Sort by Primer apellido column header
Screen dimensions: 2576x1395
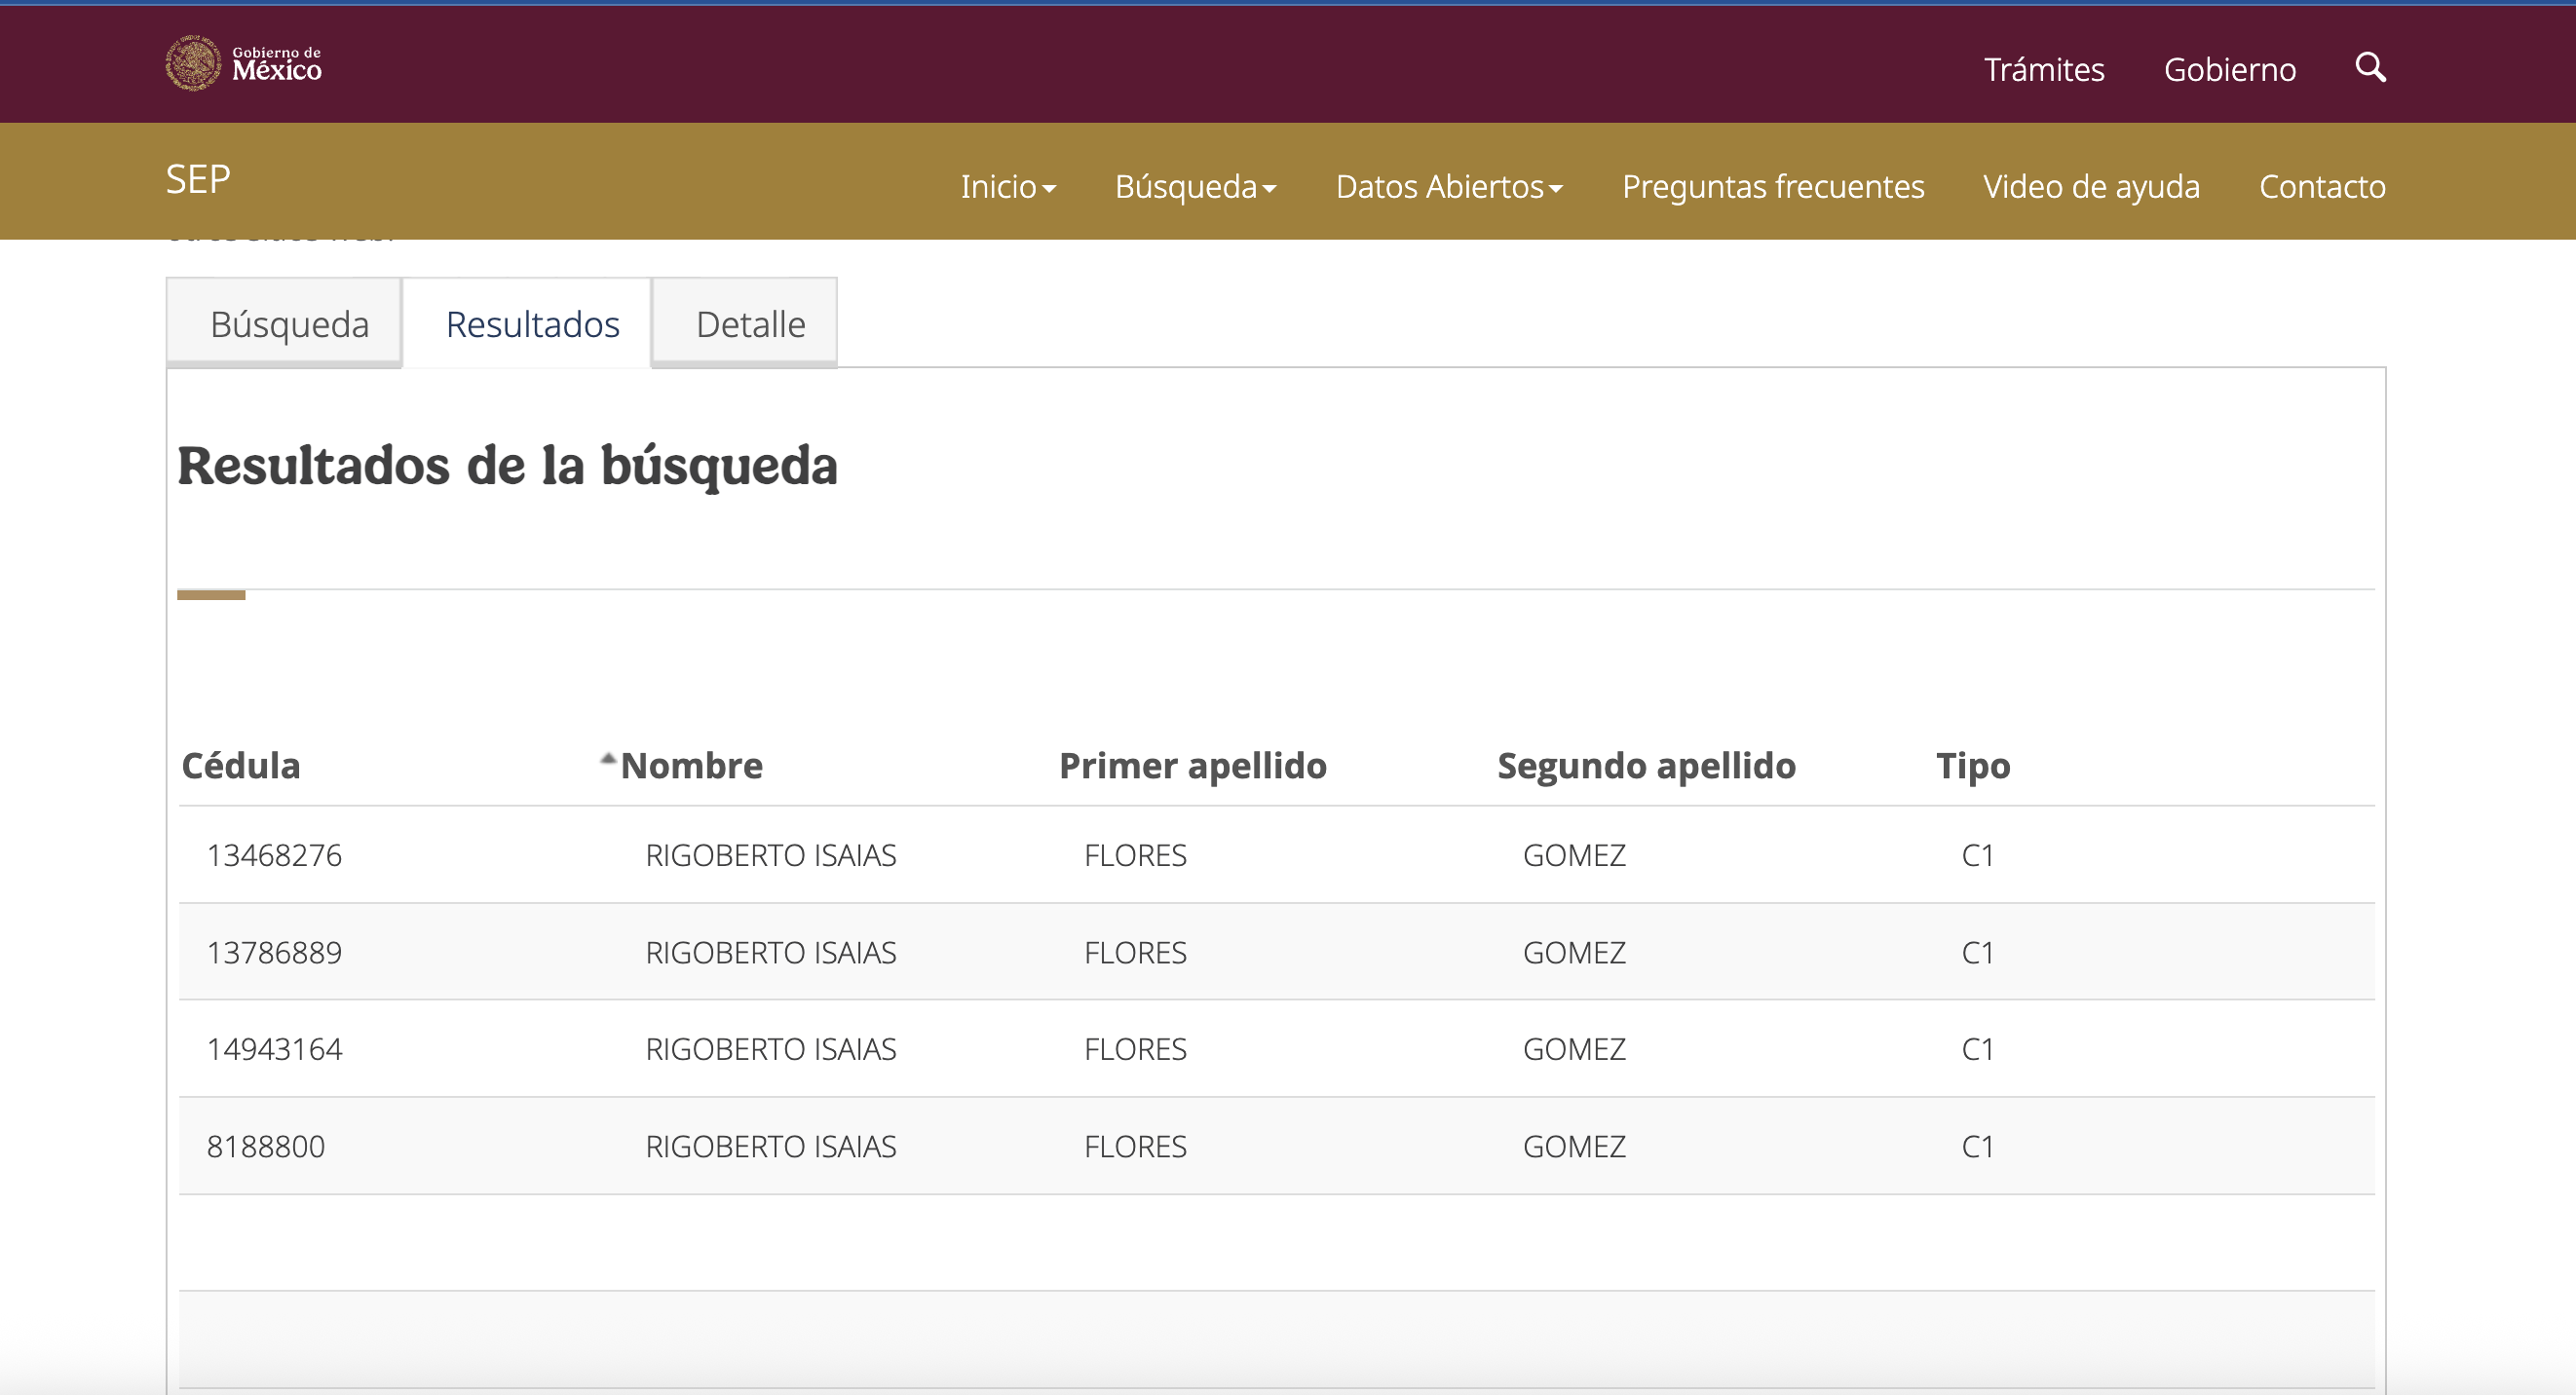pos(1193,766)
